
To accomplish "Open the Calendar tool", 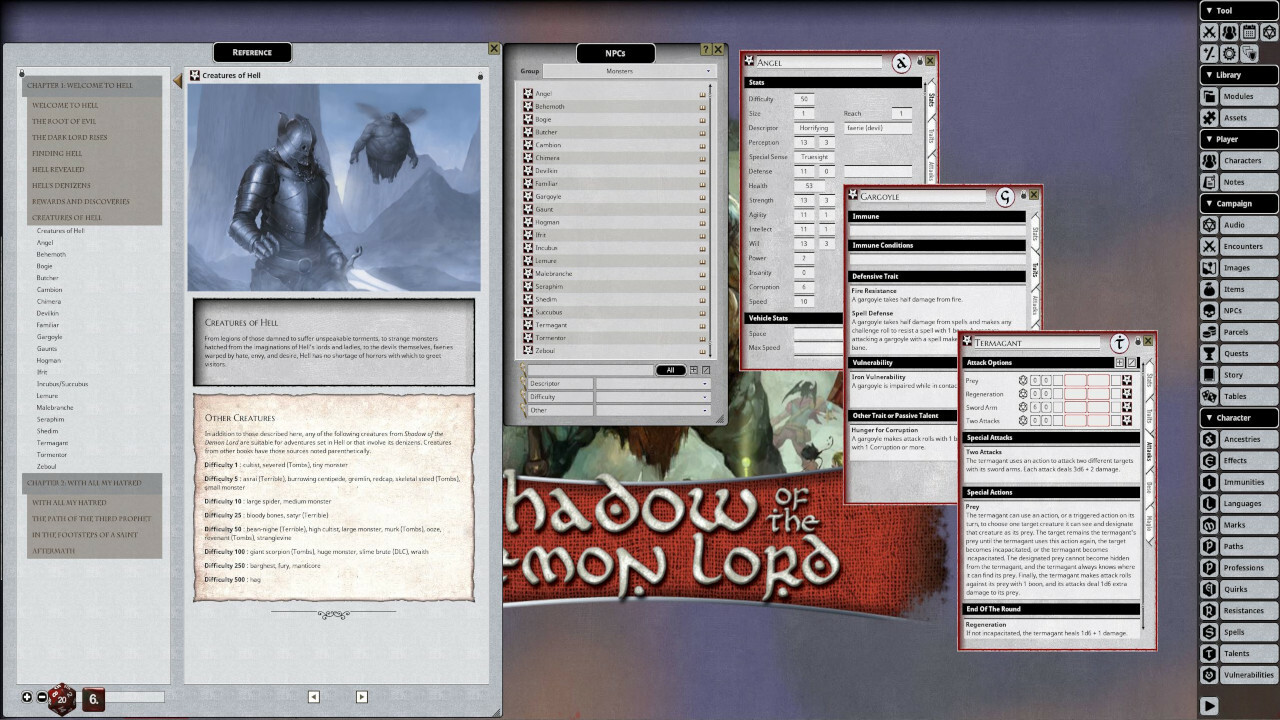I will (1249, 31).
